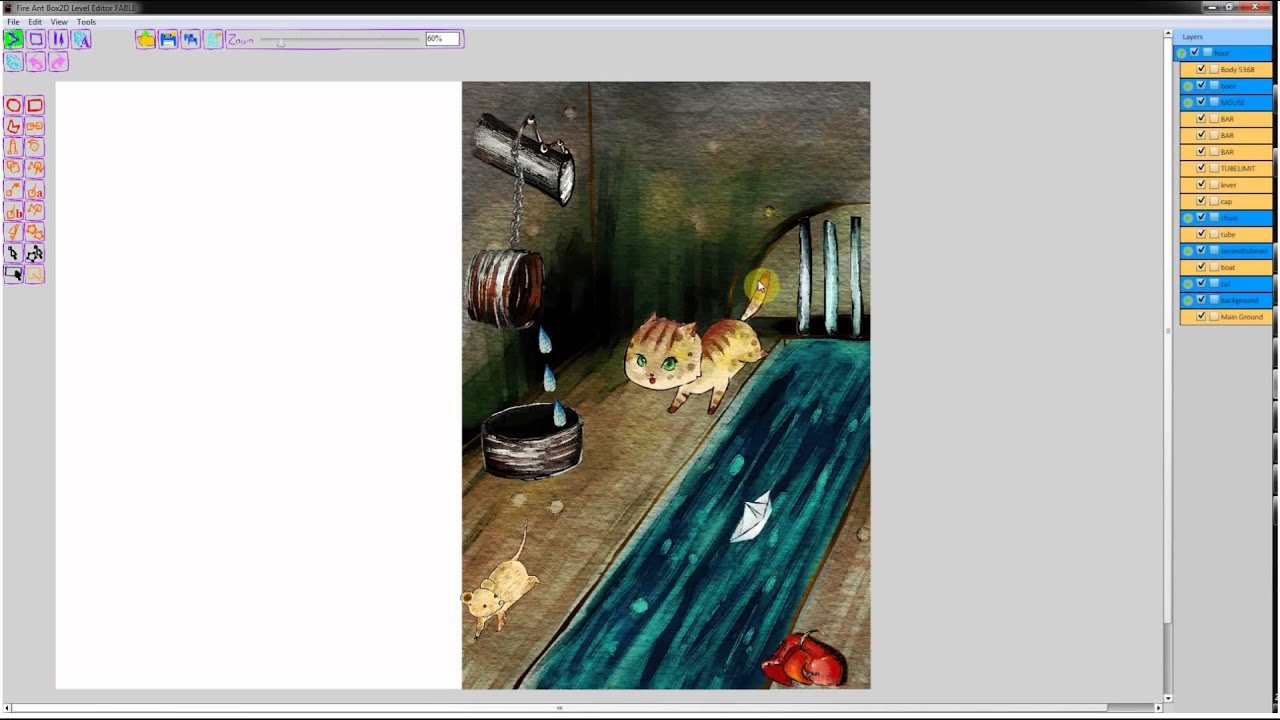Viewport: 1280px width, 720px height.
Task: Click the vertical scrollbar down arrow
Action: coord(1168,698)
